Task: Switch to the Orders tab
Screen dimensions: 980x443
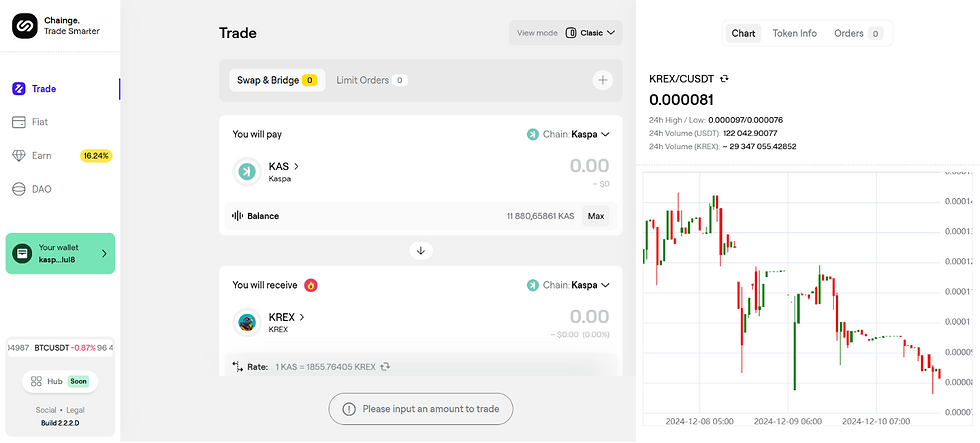Action: pos(858,34)
